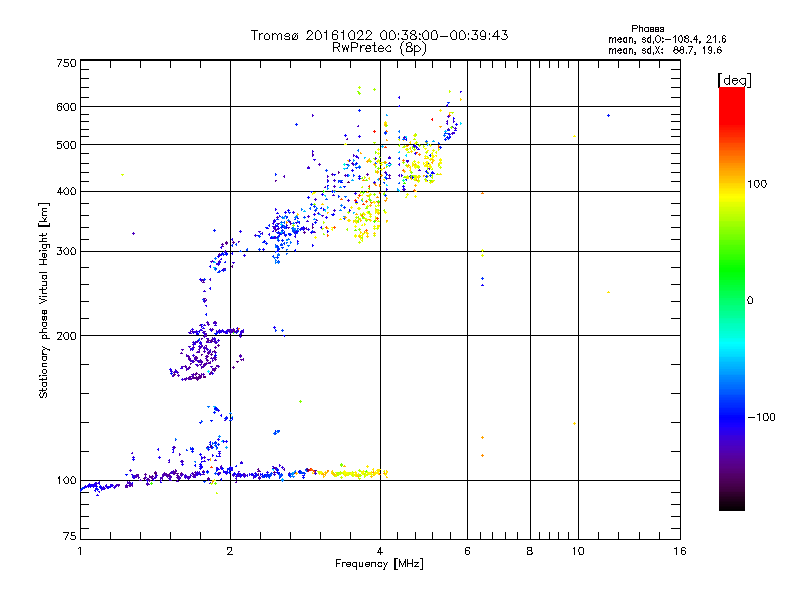800x600 pixels.
Task: Click the "mean, sd,O:-108.4, 21.6" line
Action: click(x=667, y=39)
